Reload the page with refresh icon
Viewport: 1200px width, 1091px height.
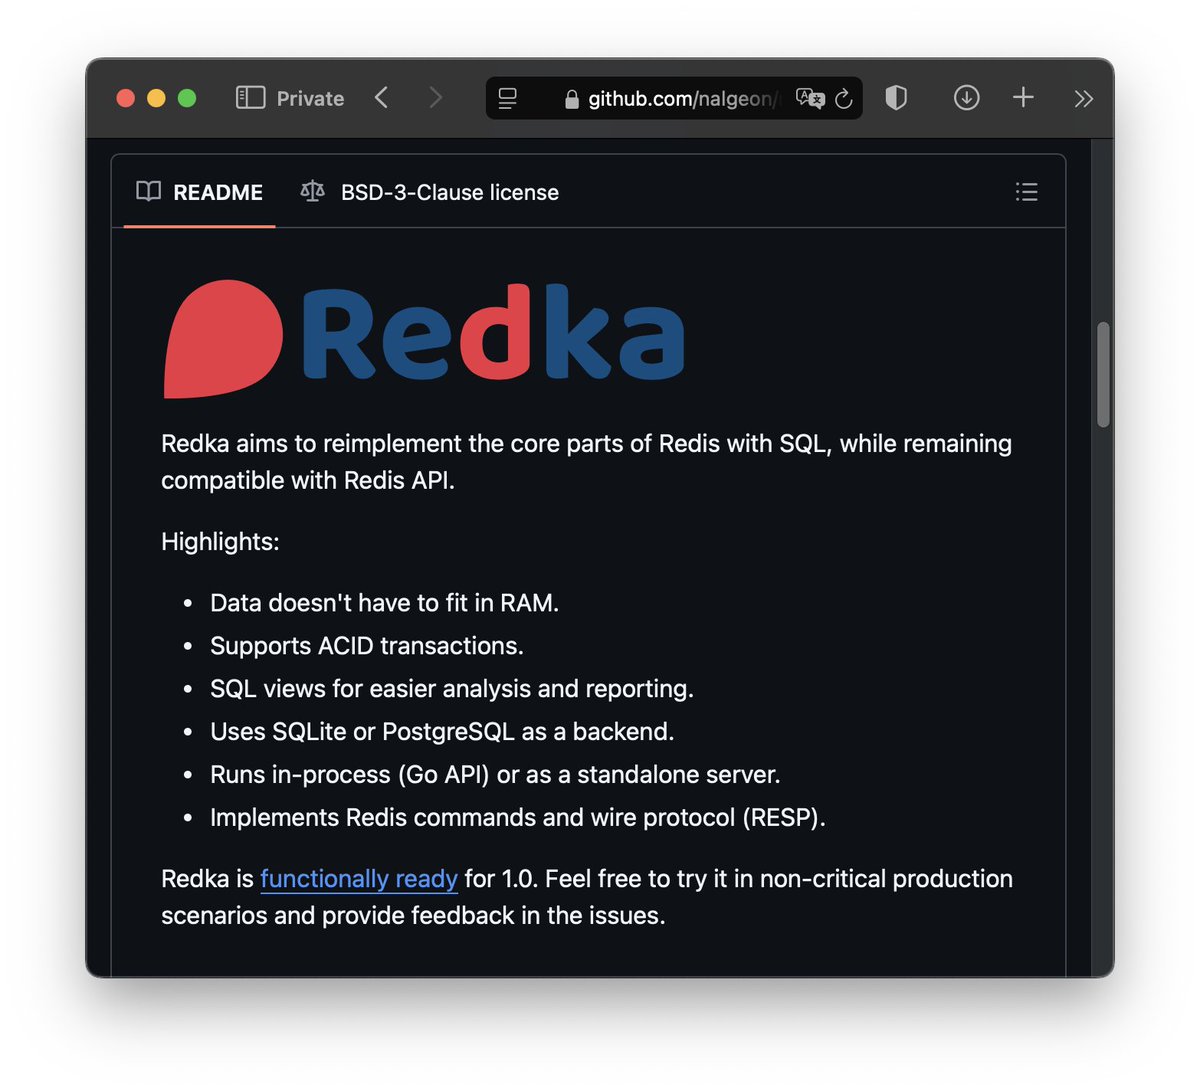[x=844, y=98]
